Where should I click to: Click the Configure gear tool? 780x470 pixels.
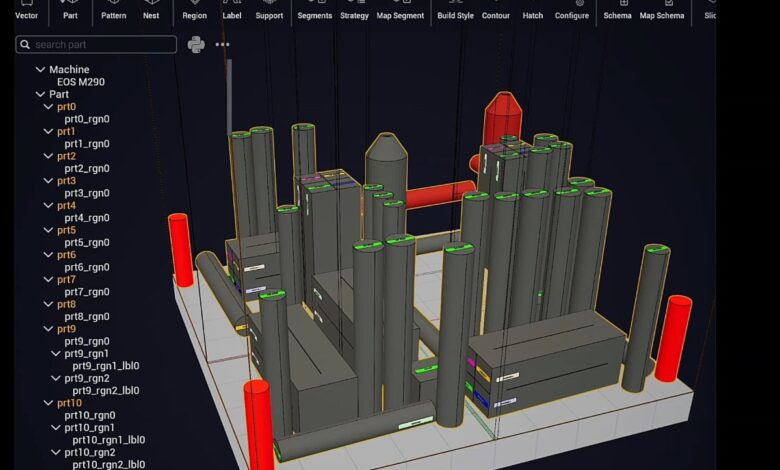572,10
